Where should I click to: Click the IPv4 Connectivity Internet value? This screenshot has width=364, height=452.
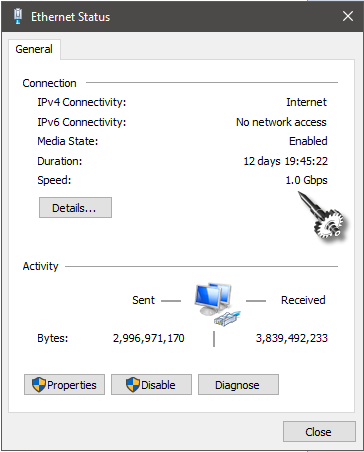point(306,102)
